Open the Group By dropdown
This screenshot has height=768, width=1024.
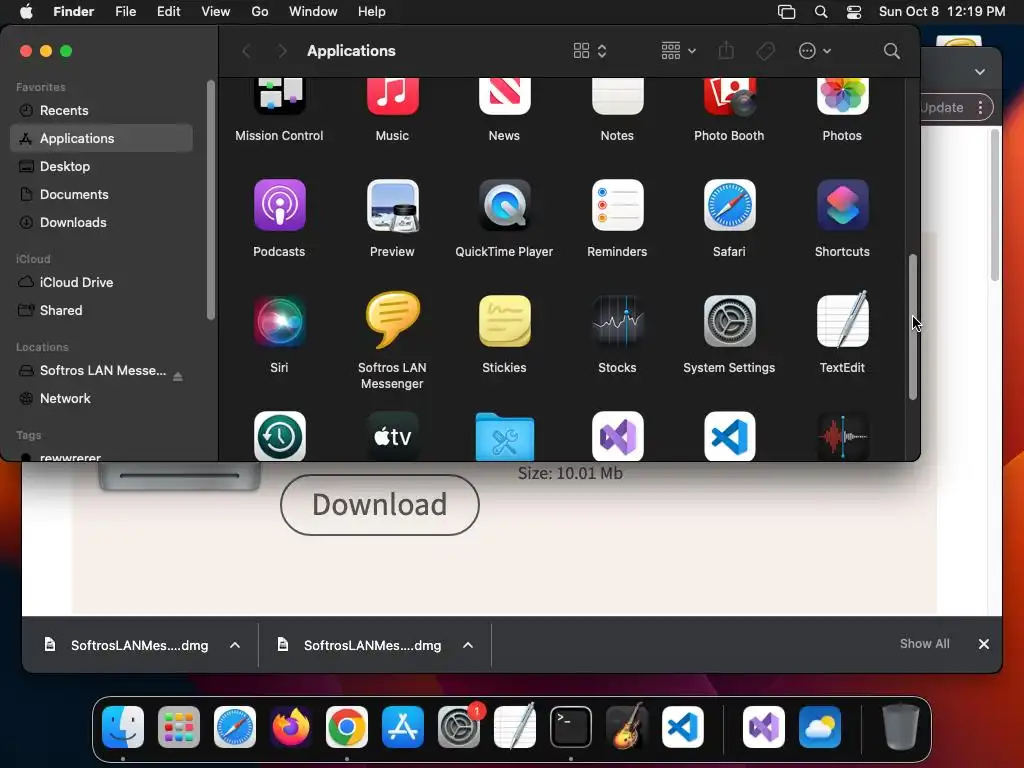(678, 51)
